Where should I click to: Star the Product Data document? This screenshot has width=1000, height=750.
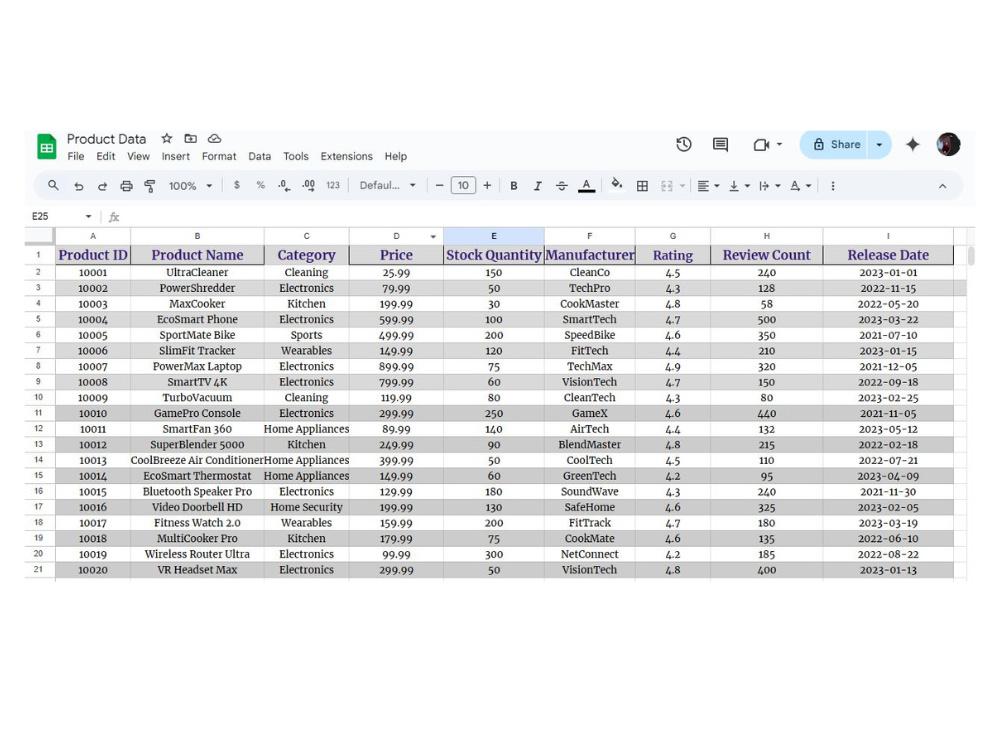166,138
